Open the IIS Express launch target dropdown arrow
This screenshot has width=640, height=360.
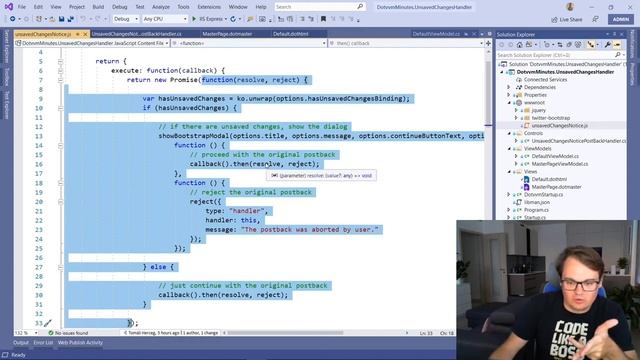click(x=226, y=19)
